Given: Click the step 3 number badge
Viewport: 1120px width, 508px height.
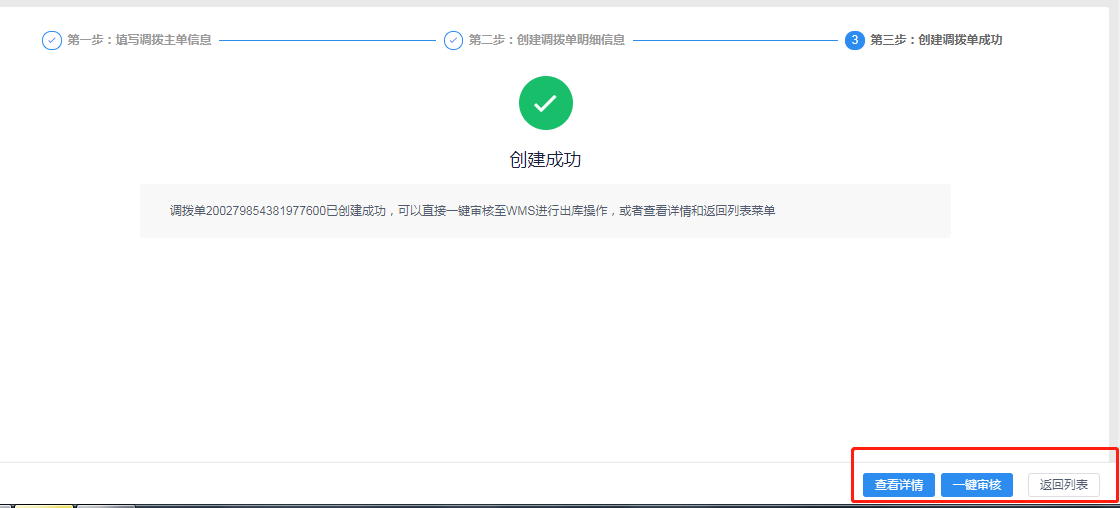Looking at the screenshot, I should pos(854,40).
